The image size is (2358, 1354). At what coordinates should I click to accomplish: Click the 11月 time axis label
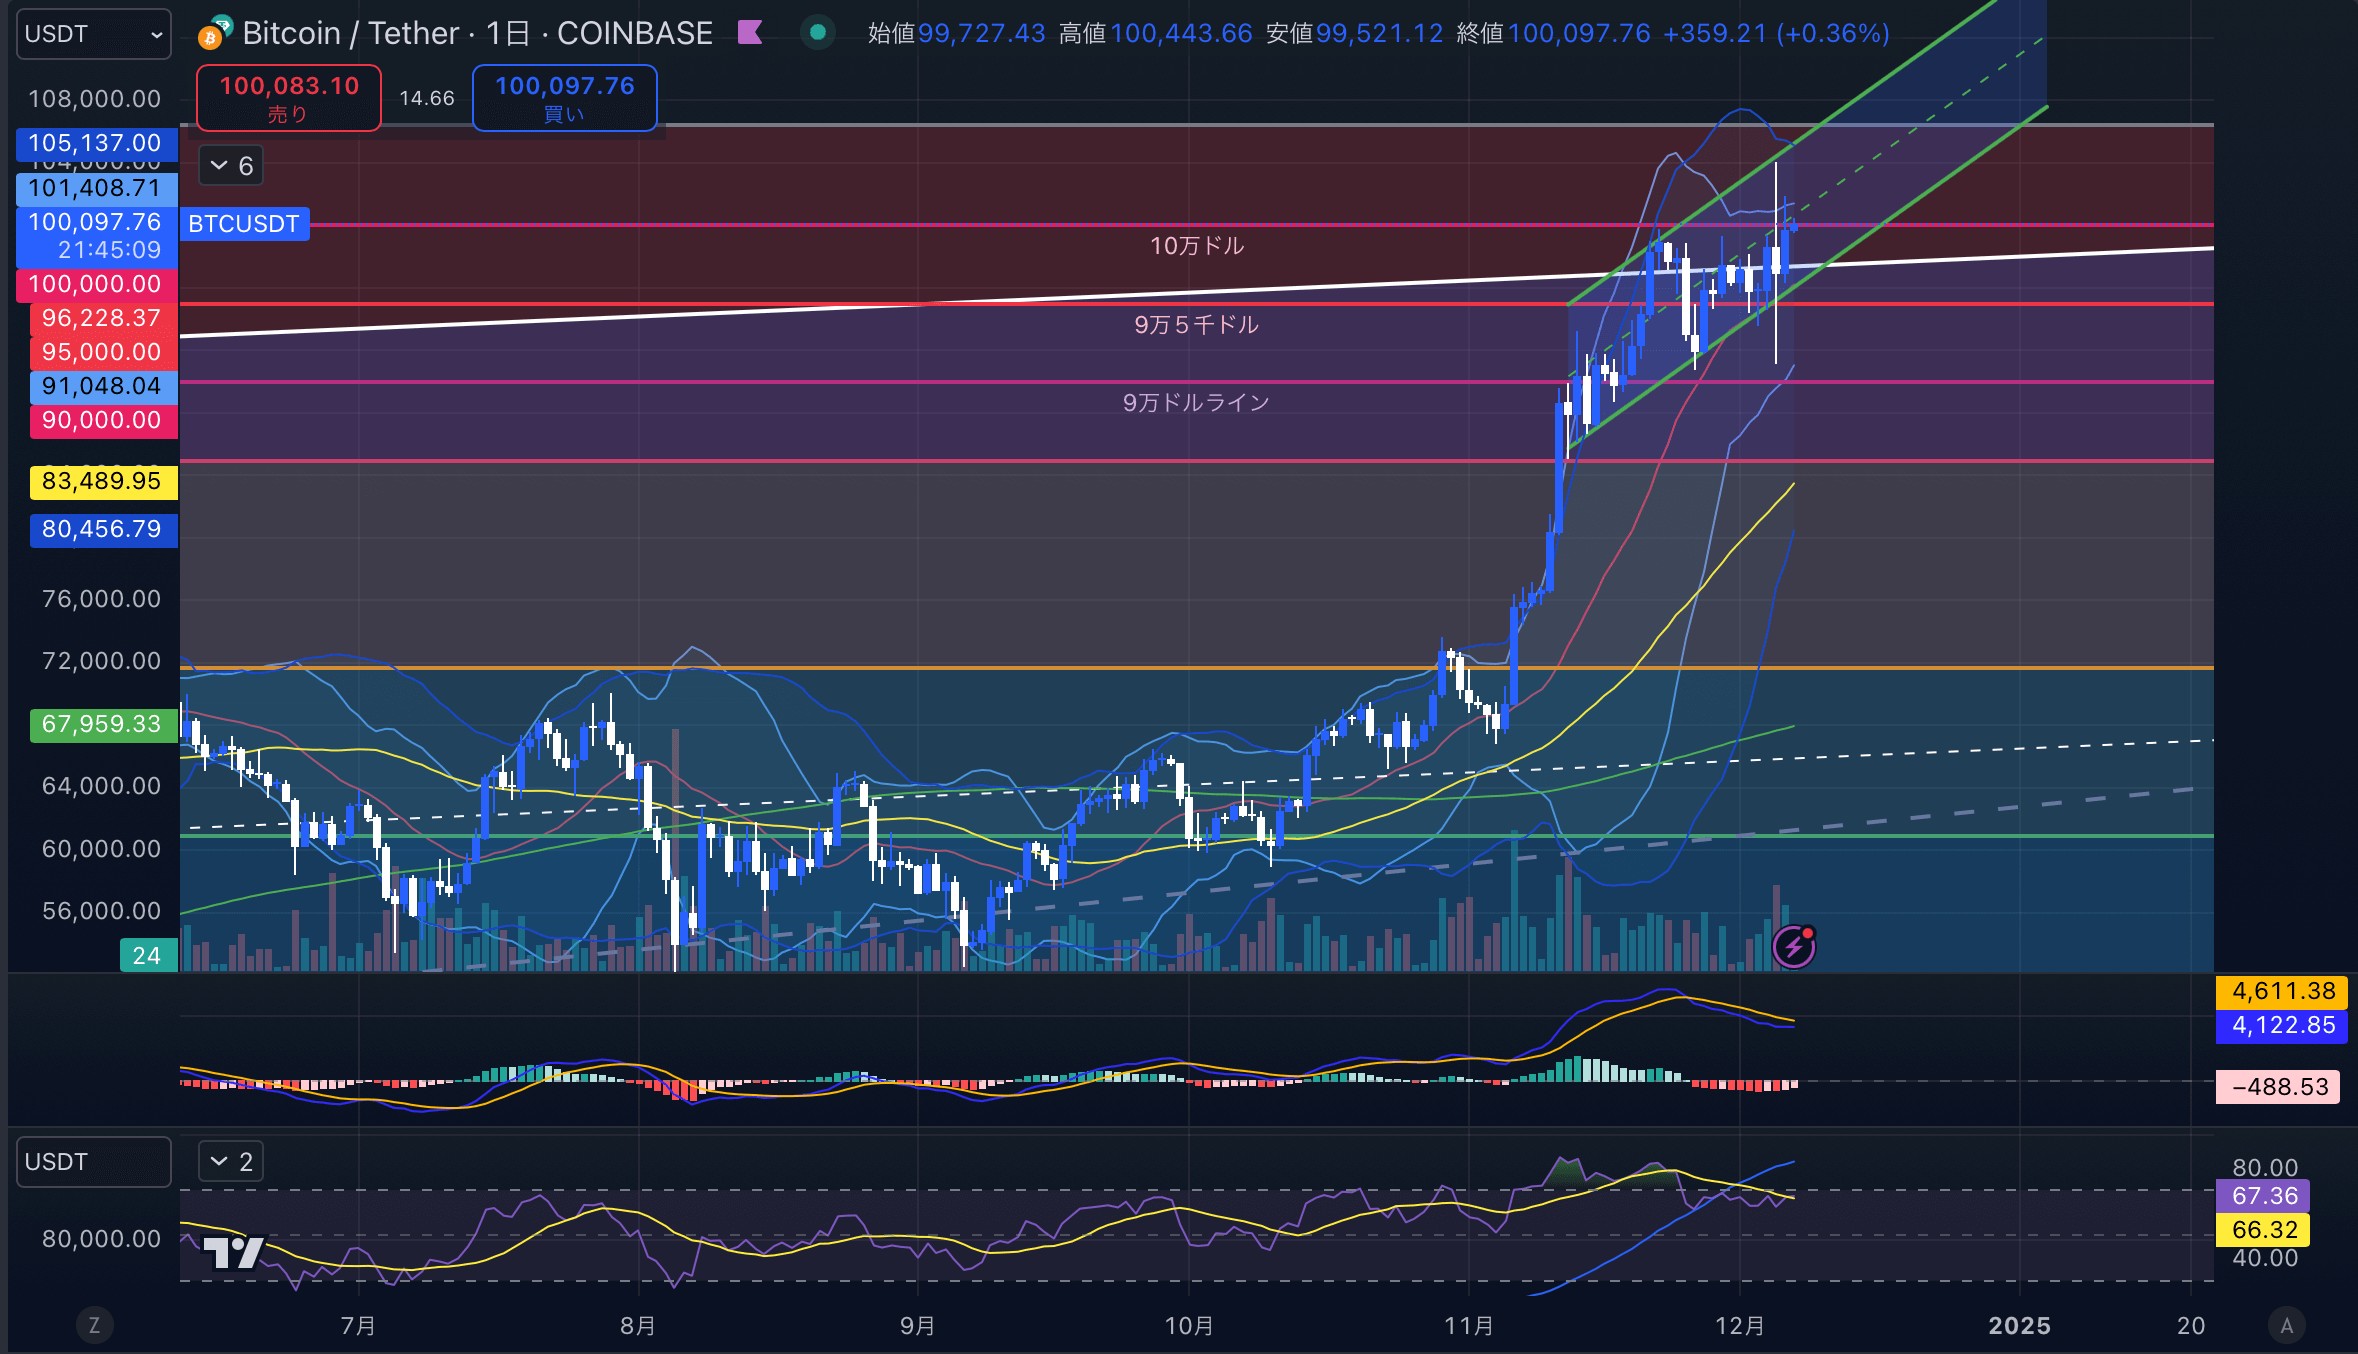(1469, 1326)
